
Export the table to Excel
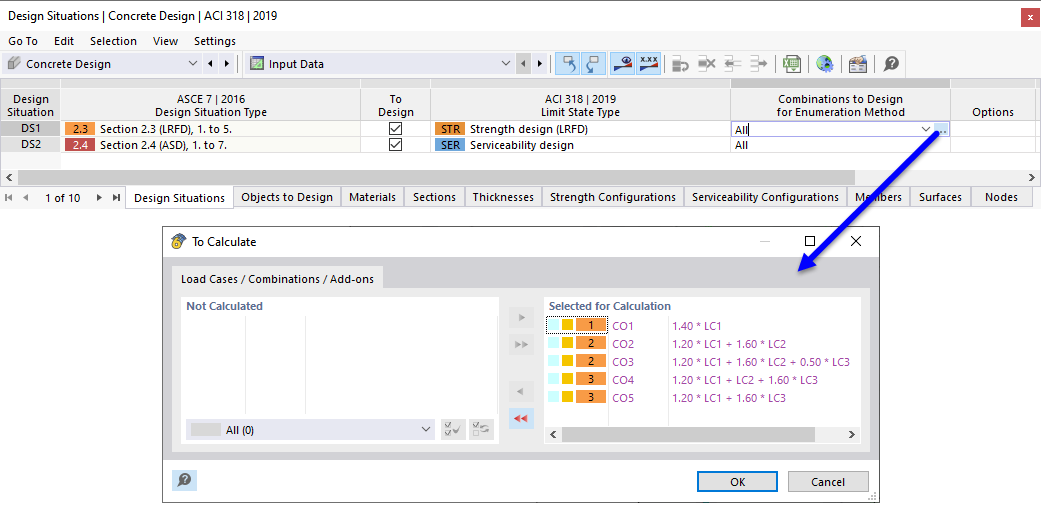tap(791, 64)
